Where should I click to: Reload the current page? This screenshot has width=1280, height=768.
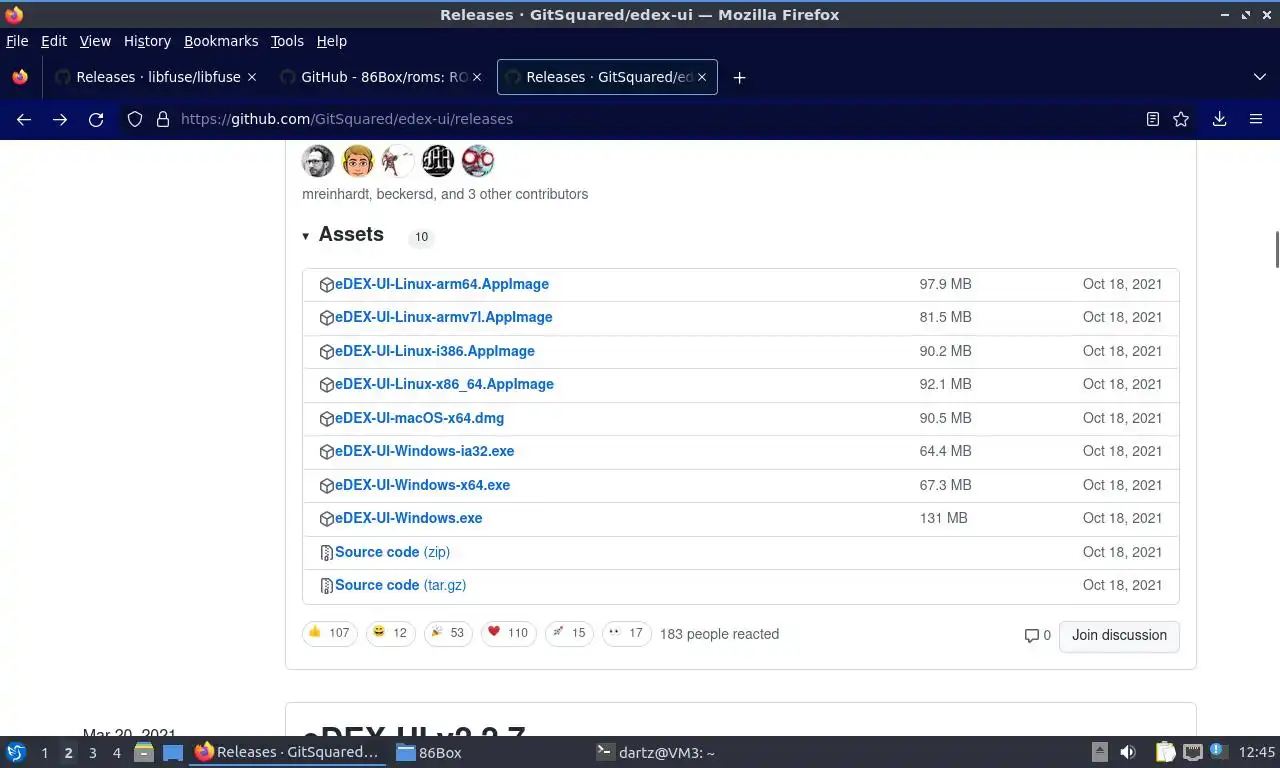click(96, 119)
